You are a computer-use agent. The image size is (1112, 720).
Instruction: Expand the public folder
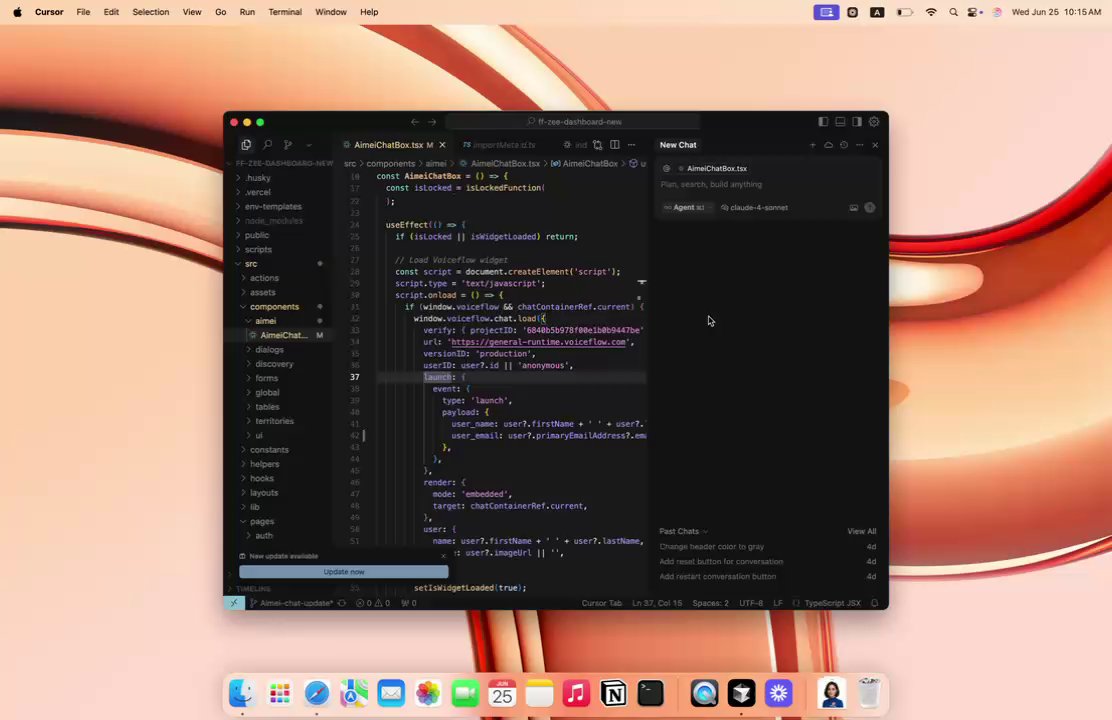[280, 236]
